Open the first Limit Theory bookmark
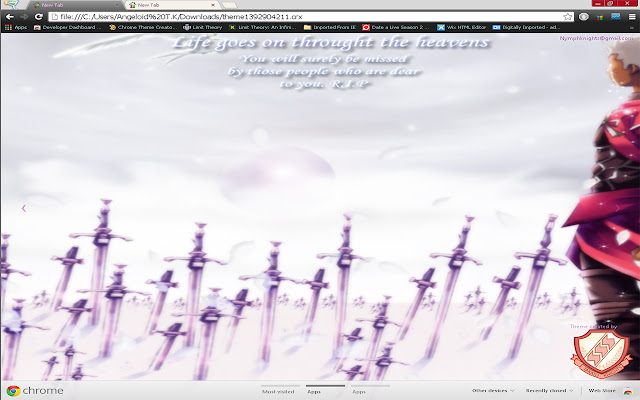Viewport: 640px width, 400px height. [203, 27]
